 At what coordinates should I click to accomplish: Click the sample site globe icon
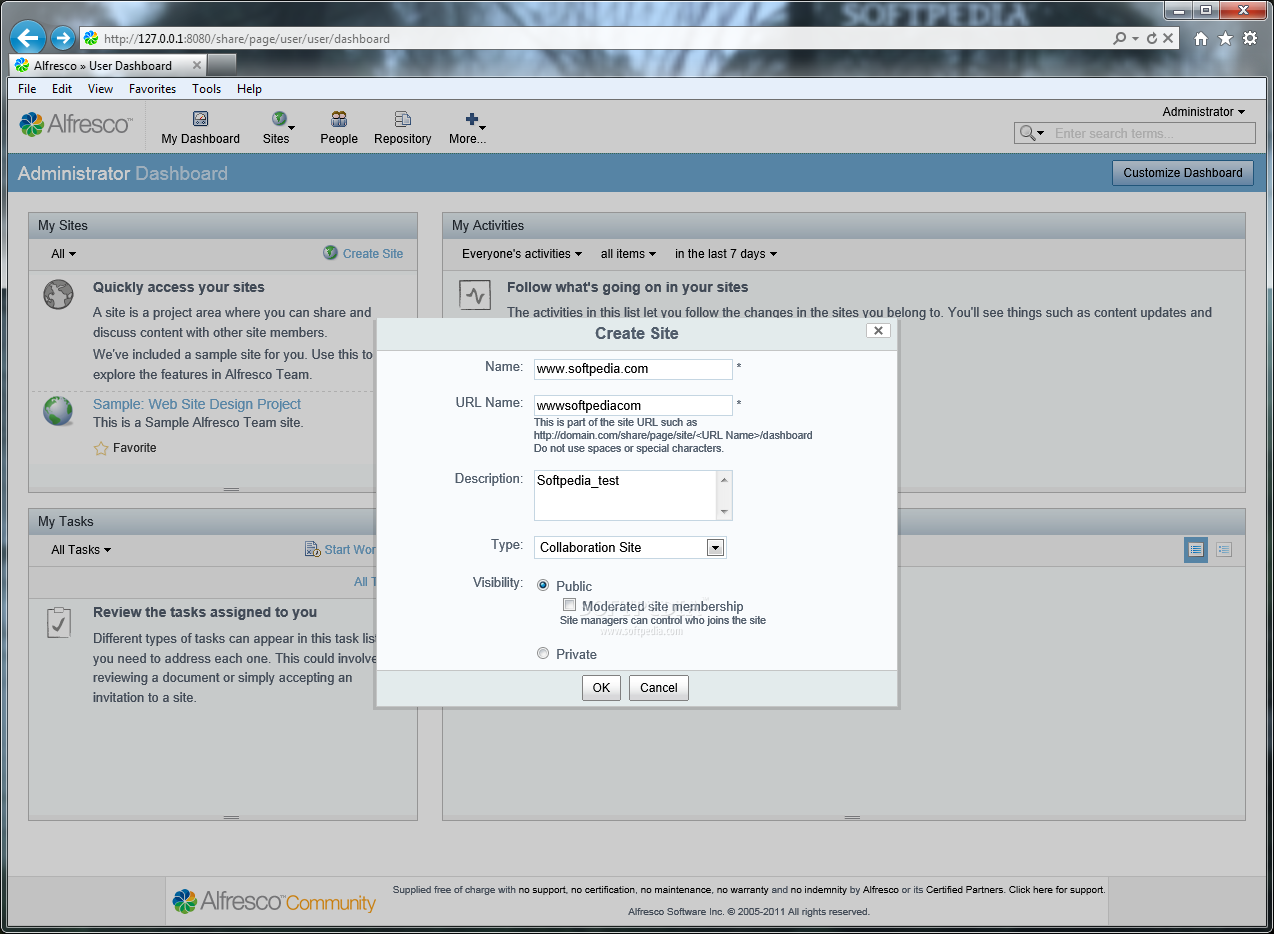[x=58, y=411]
